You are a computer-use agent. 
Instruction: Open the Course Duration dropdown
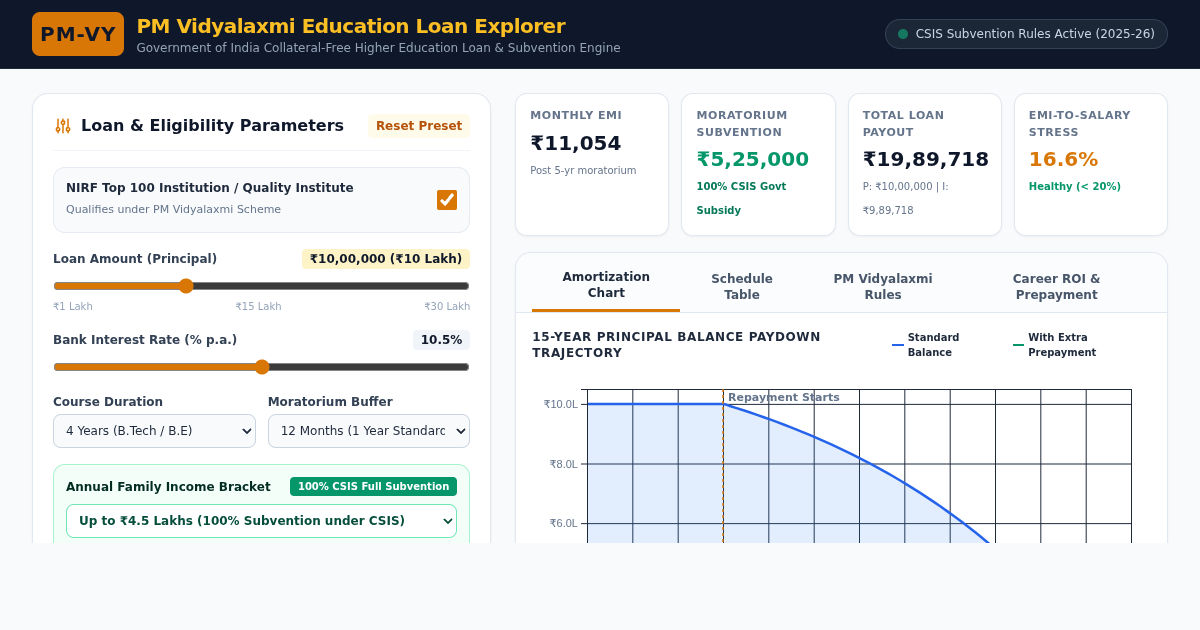pos(154,431)
